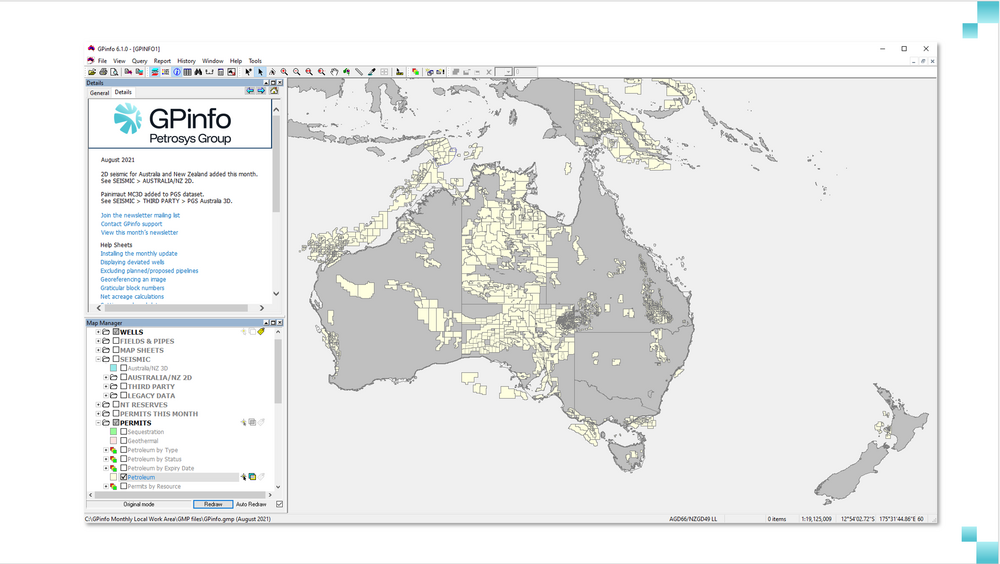Uncheck the Petroleum layer checkbox
Viewport: 1000px width, 564px height.
pyautogui.click(x=124, y=477)
